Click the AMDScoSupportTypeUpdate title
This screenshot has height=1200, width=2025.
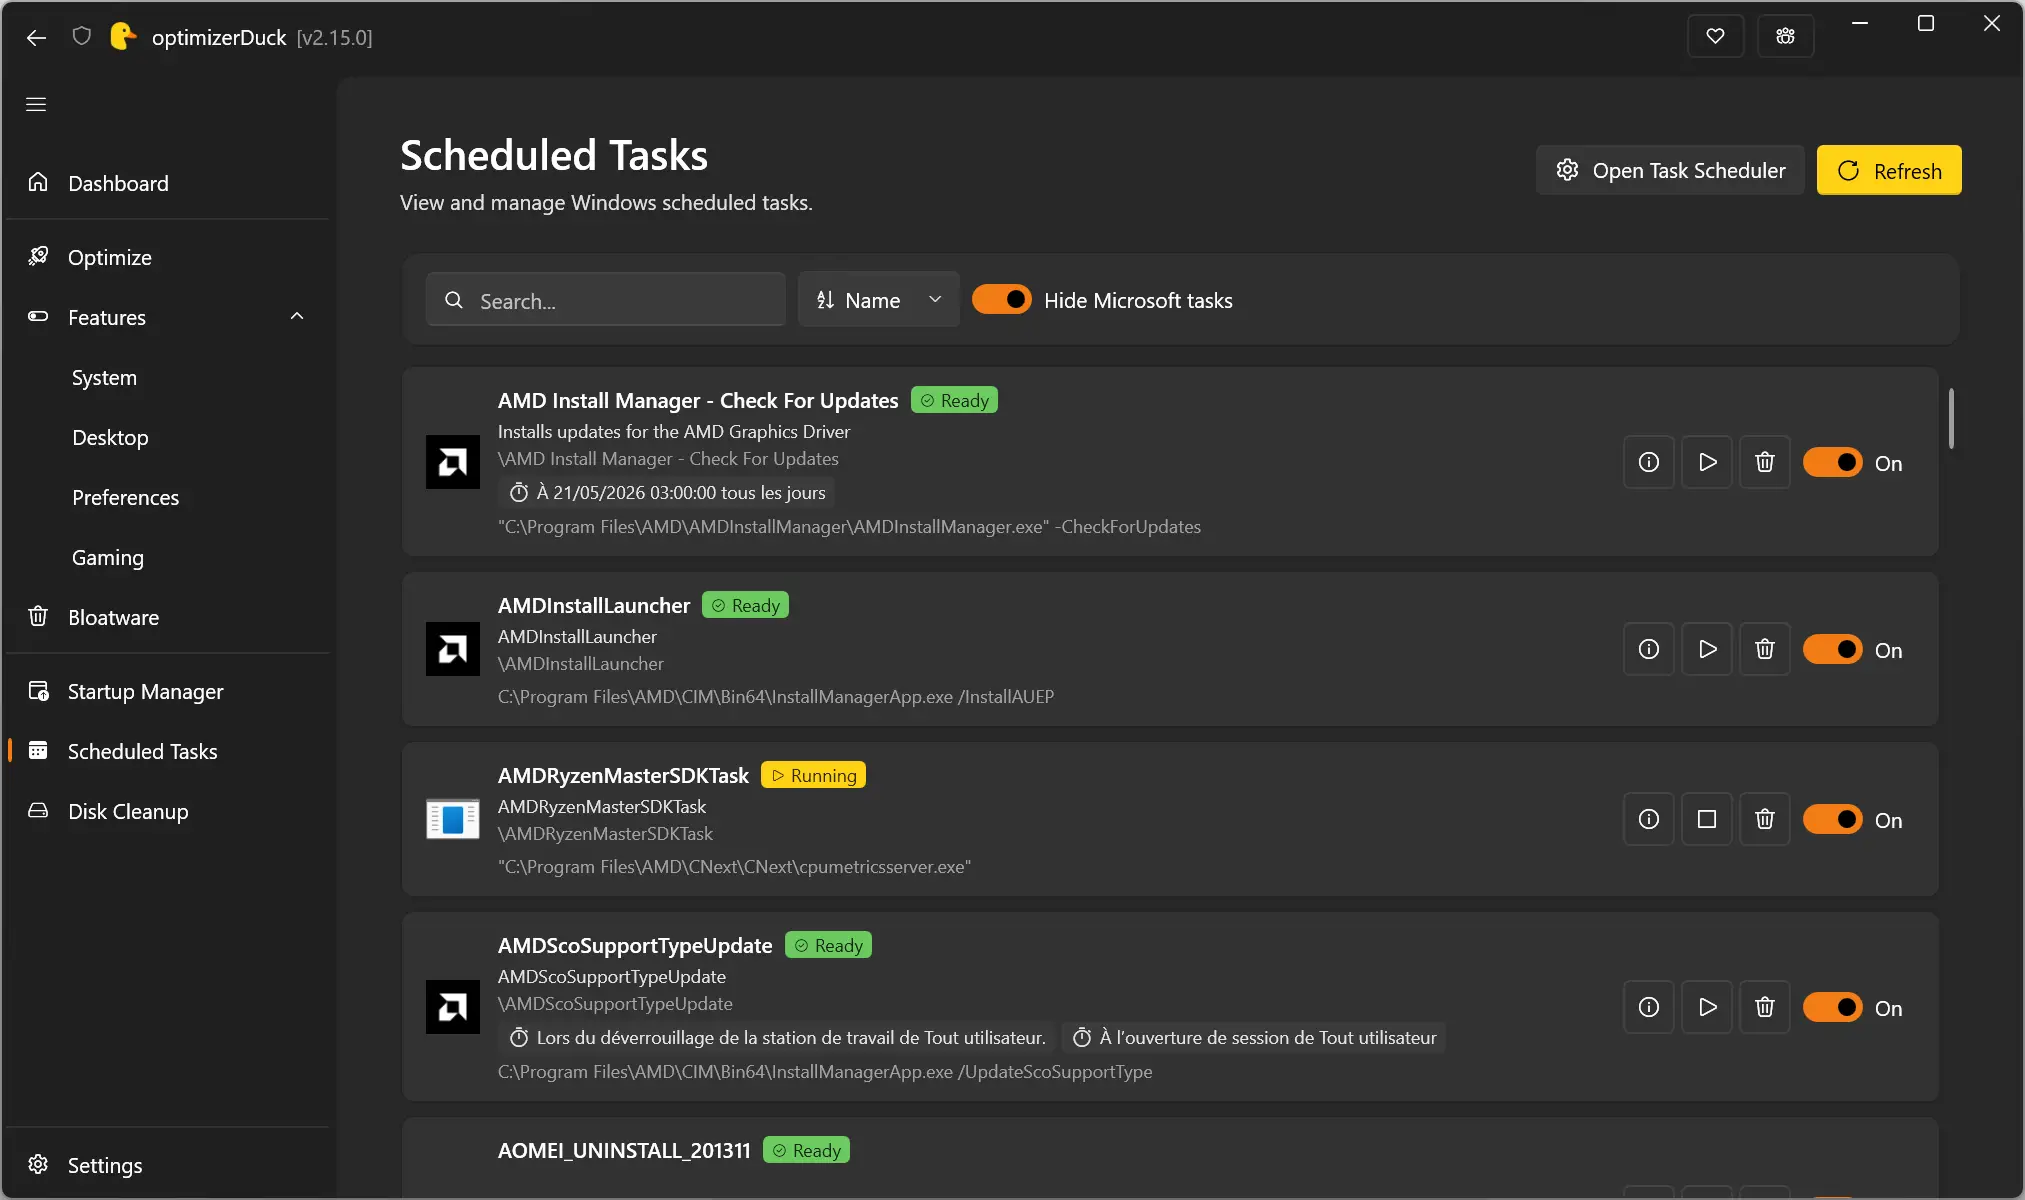pyautogui.click(x=635, y=945)
